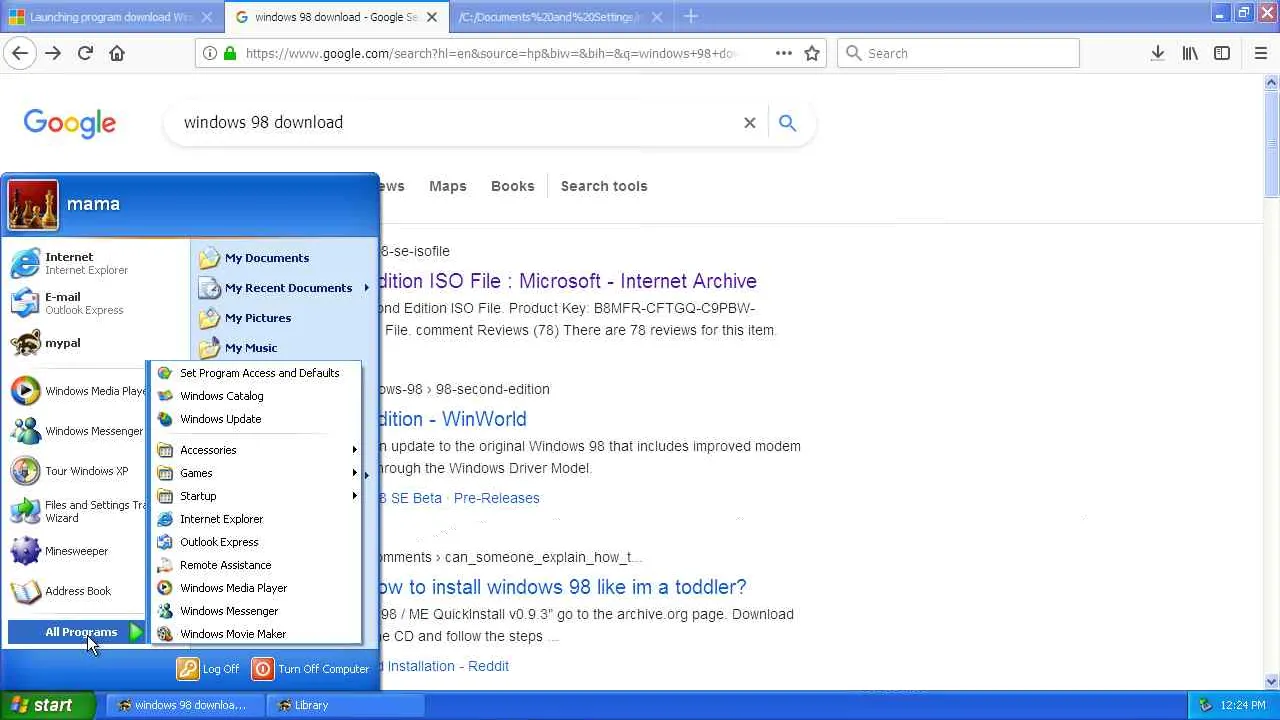Switch to Library taskbar window
Viewport: 1280px width, 720px height.
click(345, 705)
